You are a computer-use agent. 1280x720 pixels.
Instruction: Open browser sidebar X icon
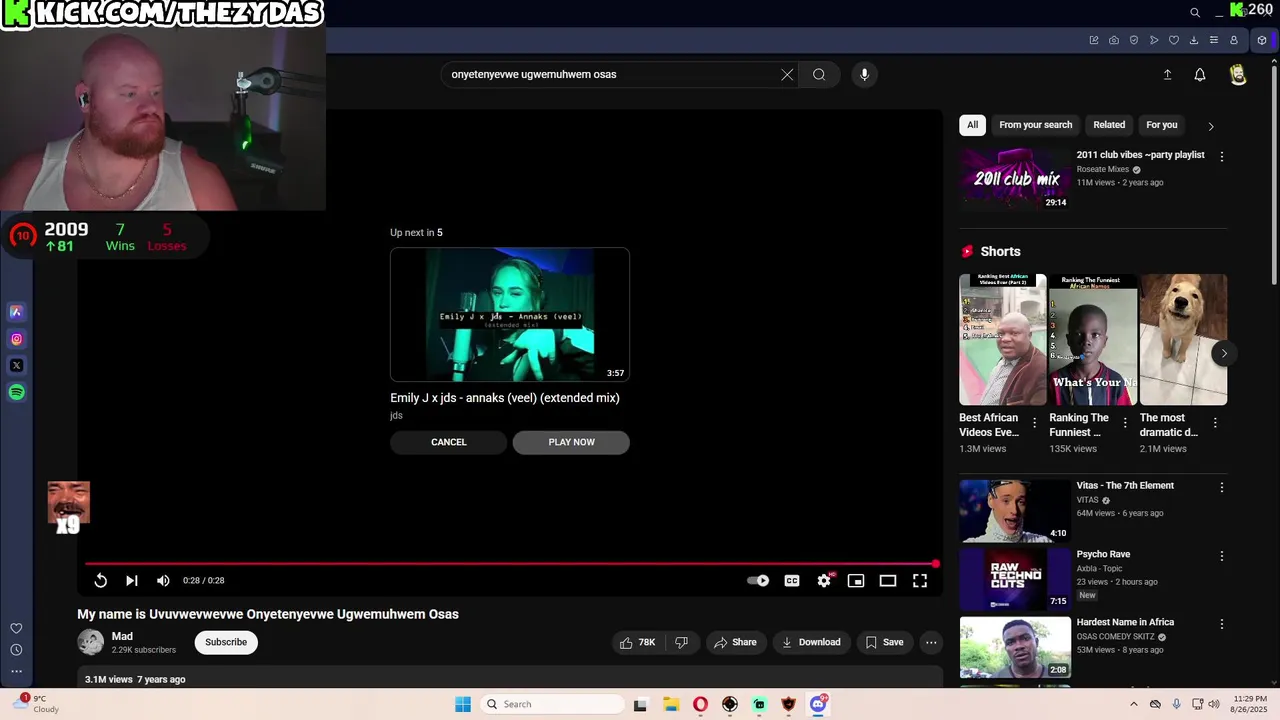tap(16, 366)
